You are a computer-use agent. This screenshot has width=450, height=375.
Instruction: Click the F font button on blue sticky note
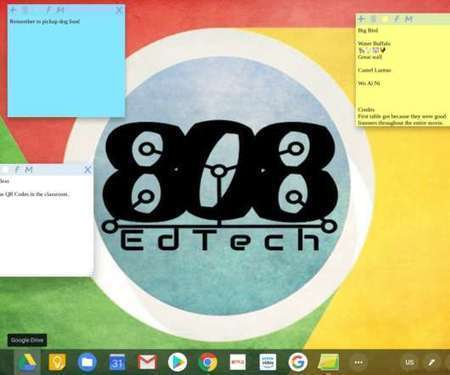(48, 10)
